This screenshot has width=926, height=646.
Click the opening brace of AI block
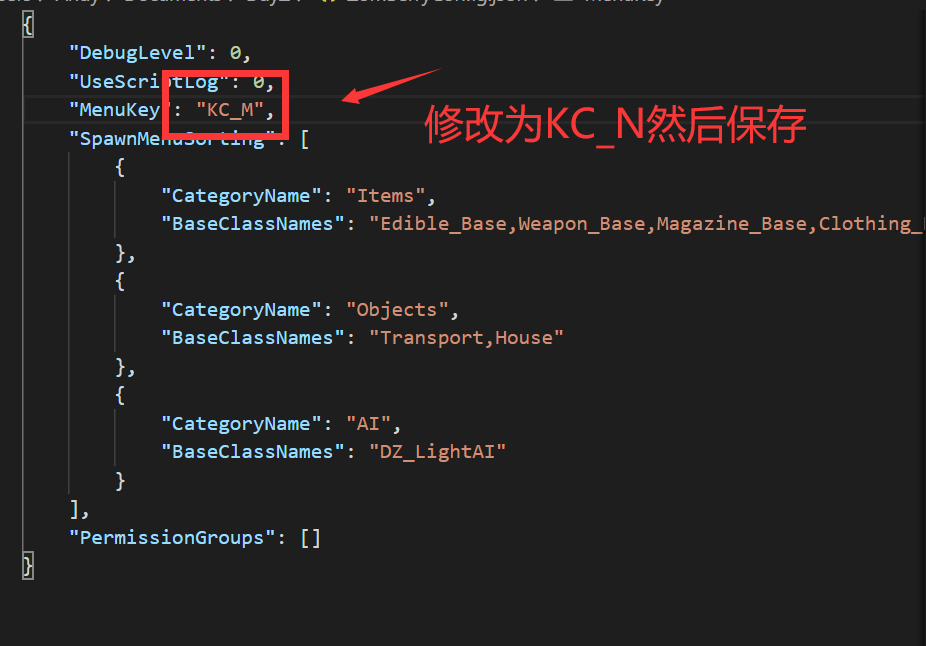pos(120,395)
